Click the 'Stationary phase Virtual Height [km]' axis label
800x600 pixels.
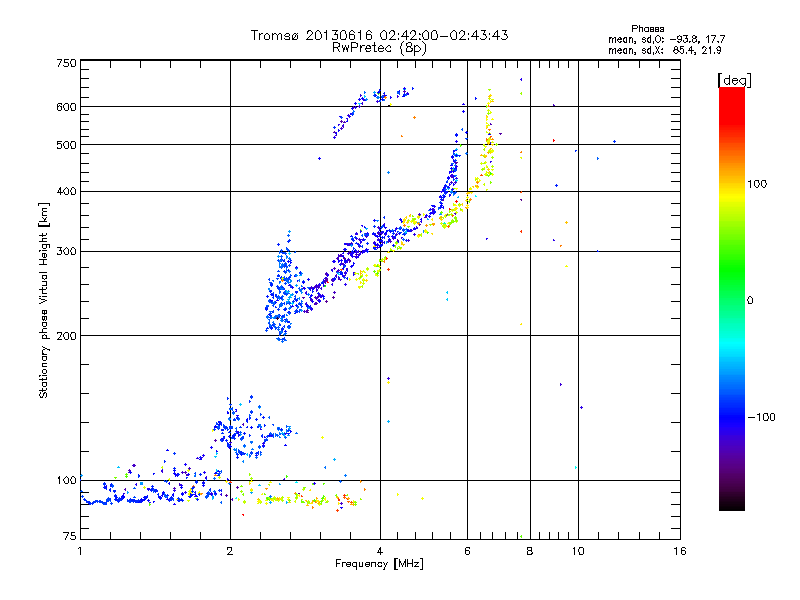(x=43, y=300)
